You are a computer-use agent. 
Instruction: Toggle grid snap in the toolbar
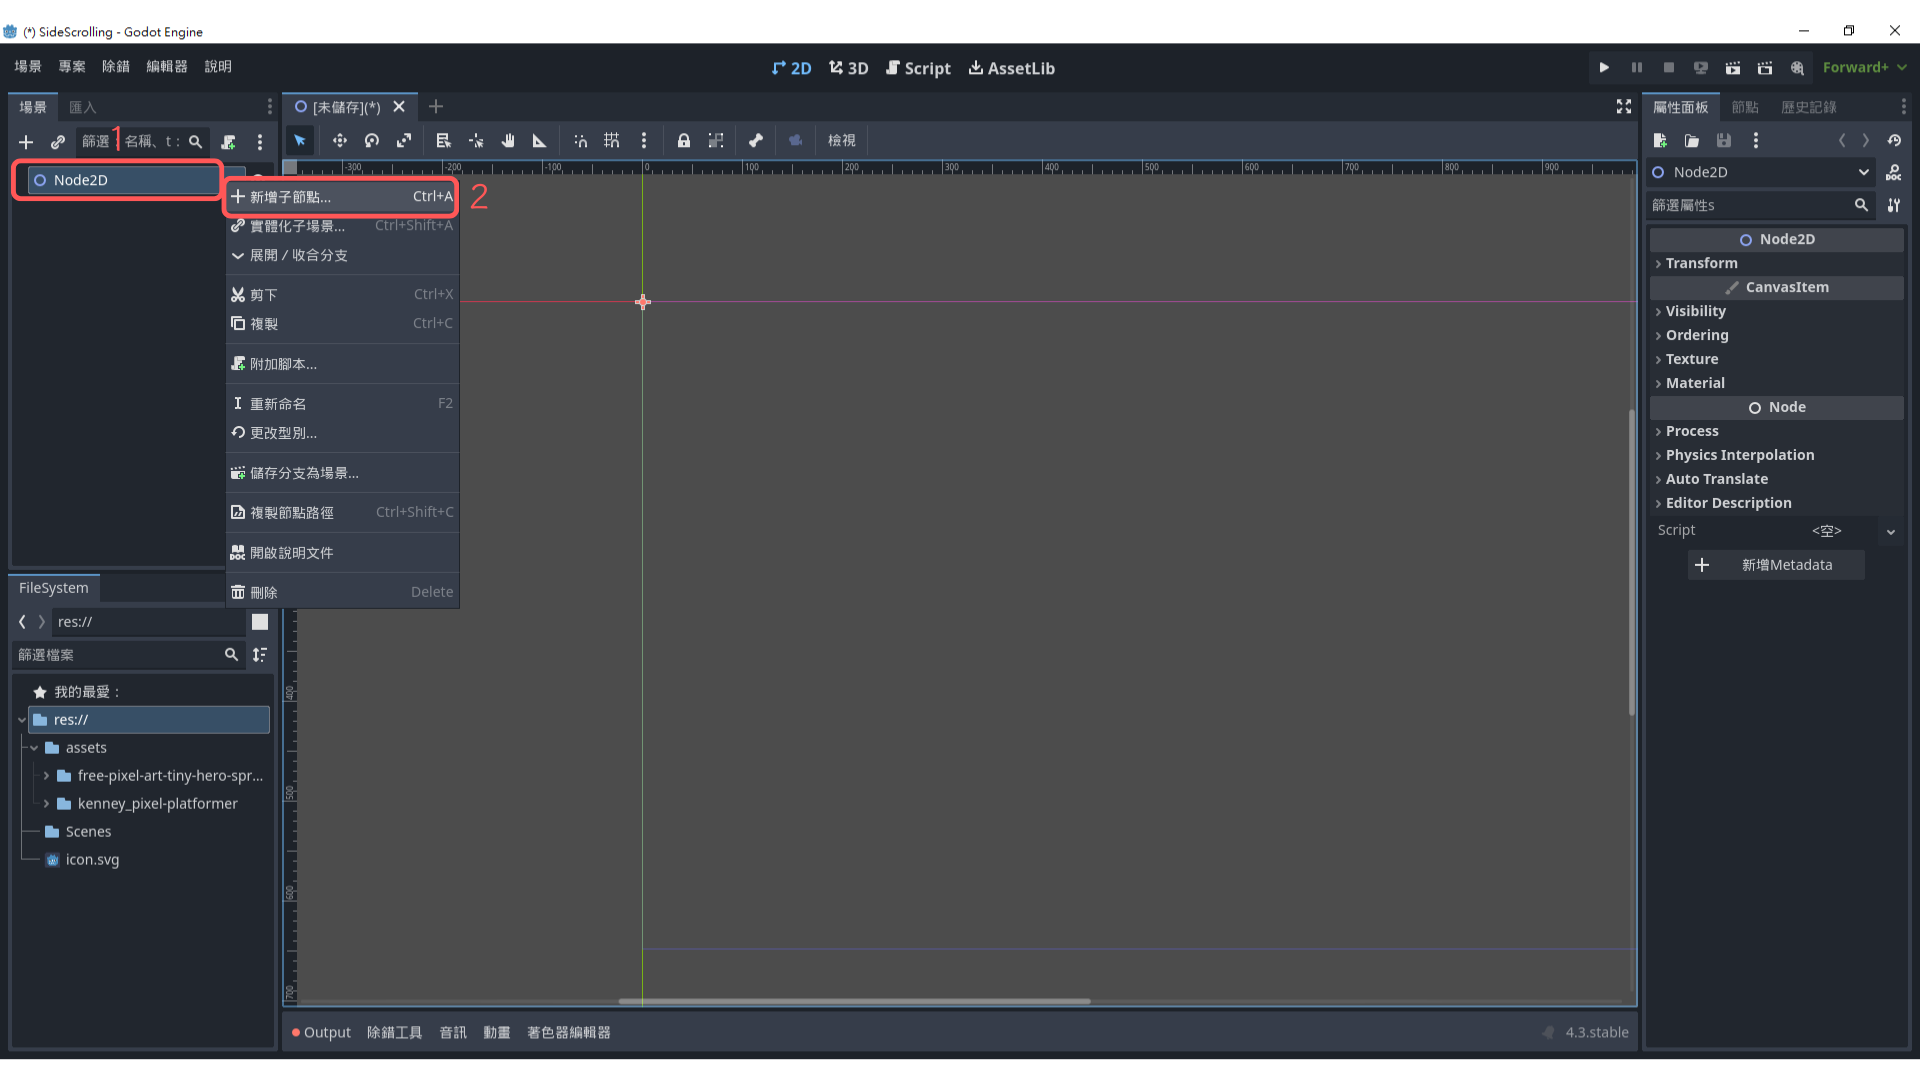[x=612, y=141]
